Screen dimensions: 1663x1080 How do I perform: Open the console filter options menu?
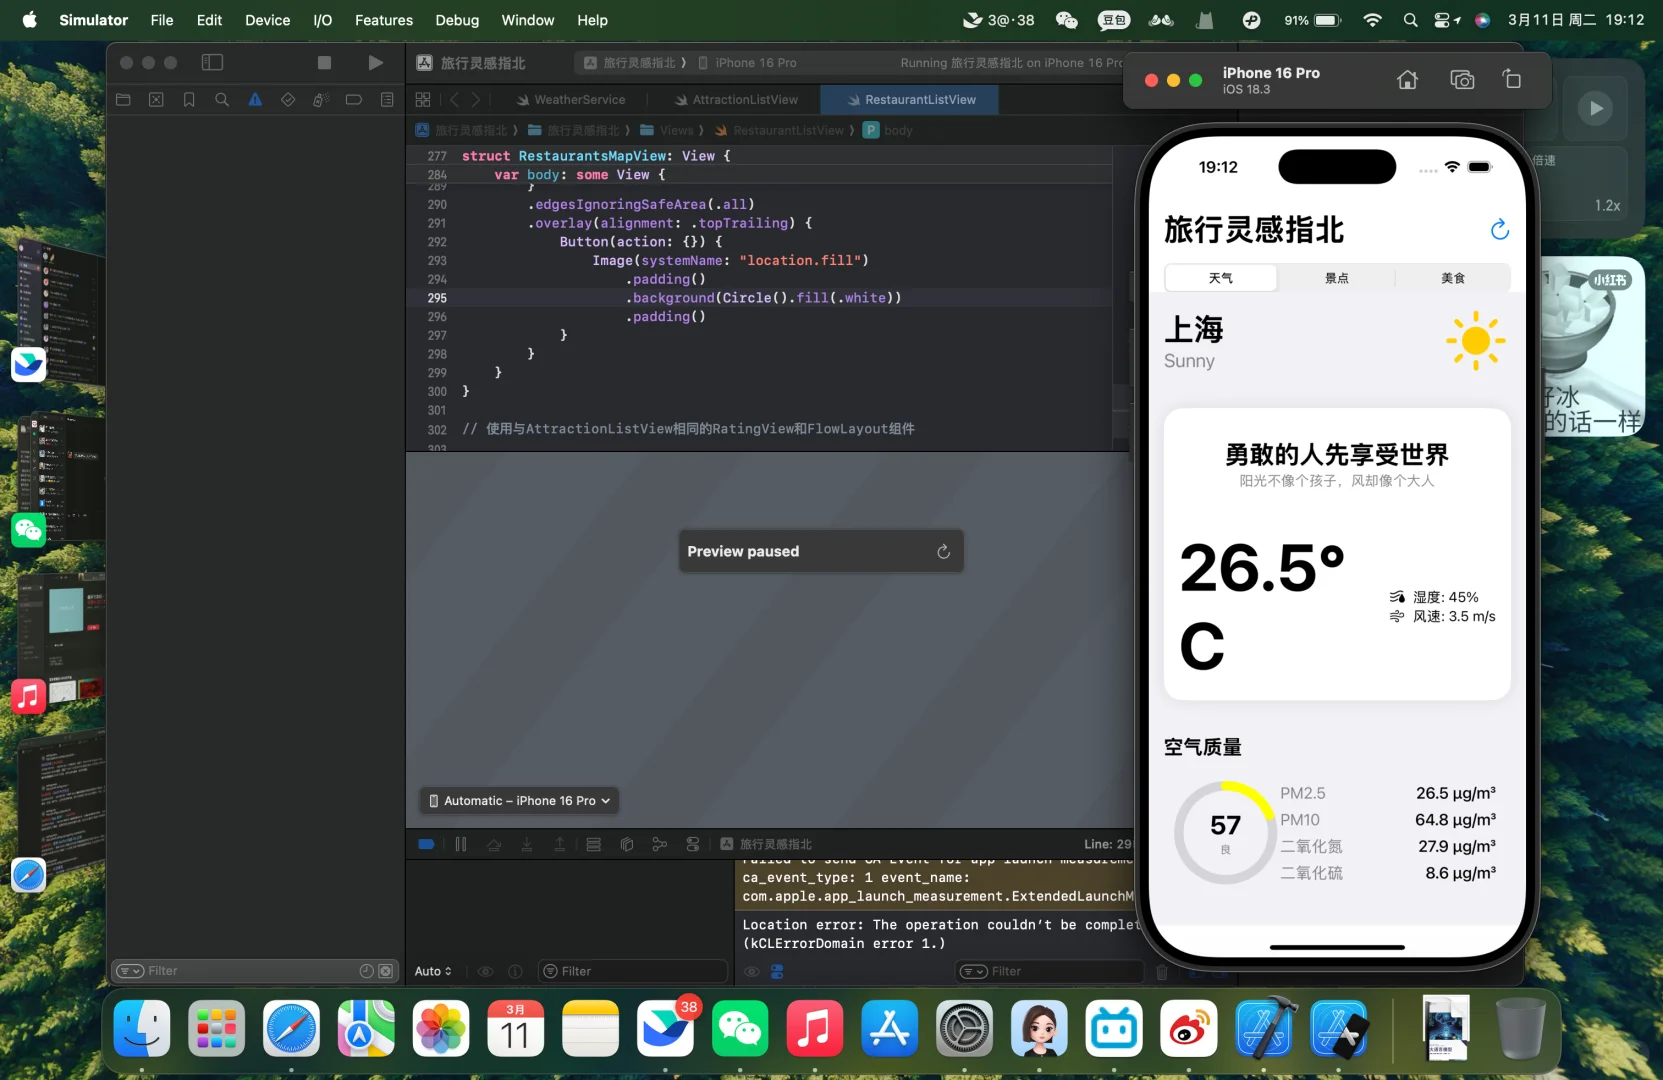(972, 971)
